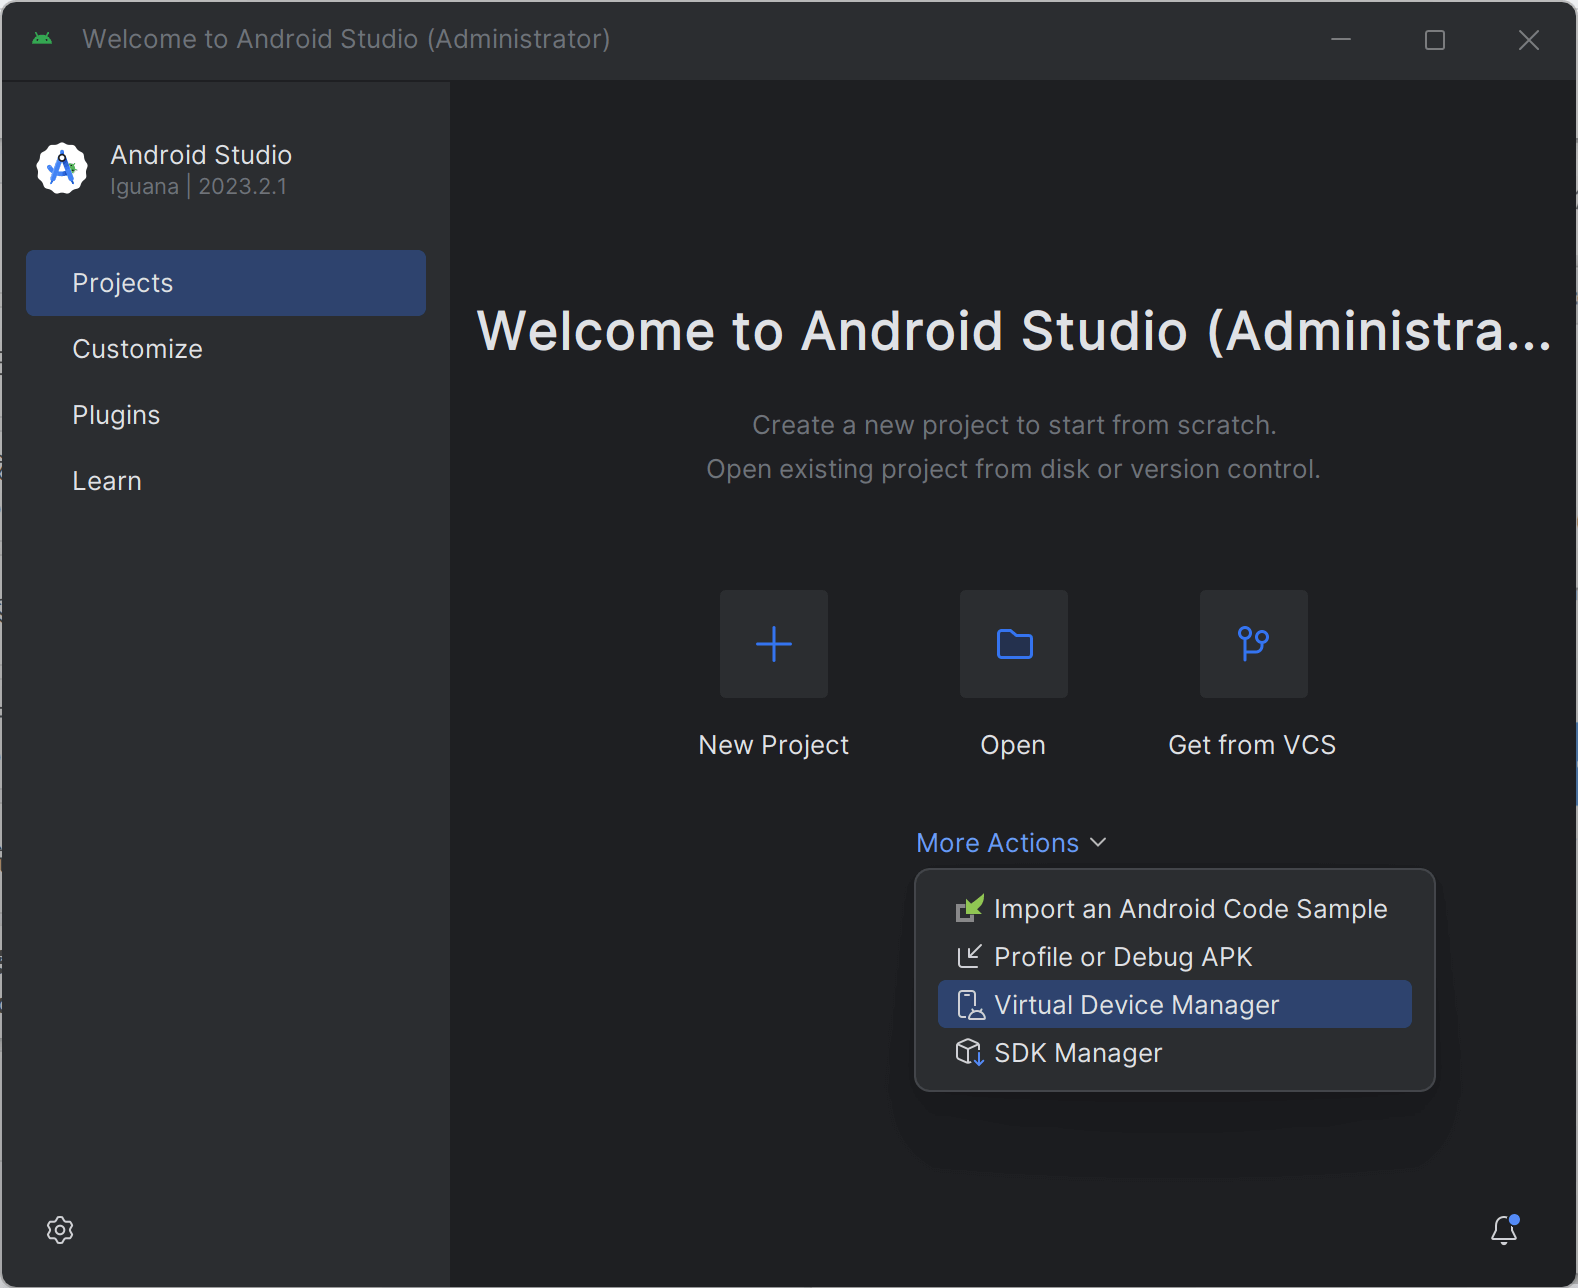Click the New Project text label
The width and height of the screenshot is (1578, 1288).
point(773,745)
